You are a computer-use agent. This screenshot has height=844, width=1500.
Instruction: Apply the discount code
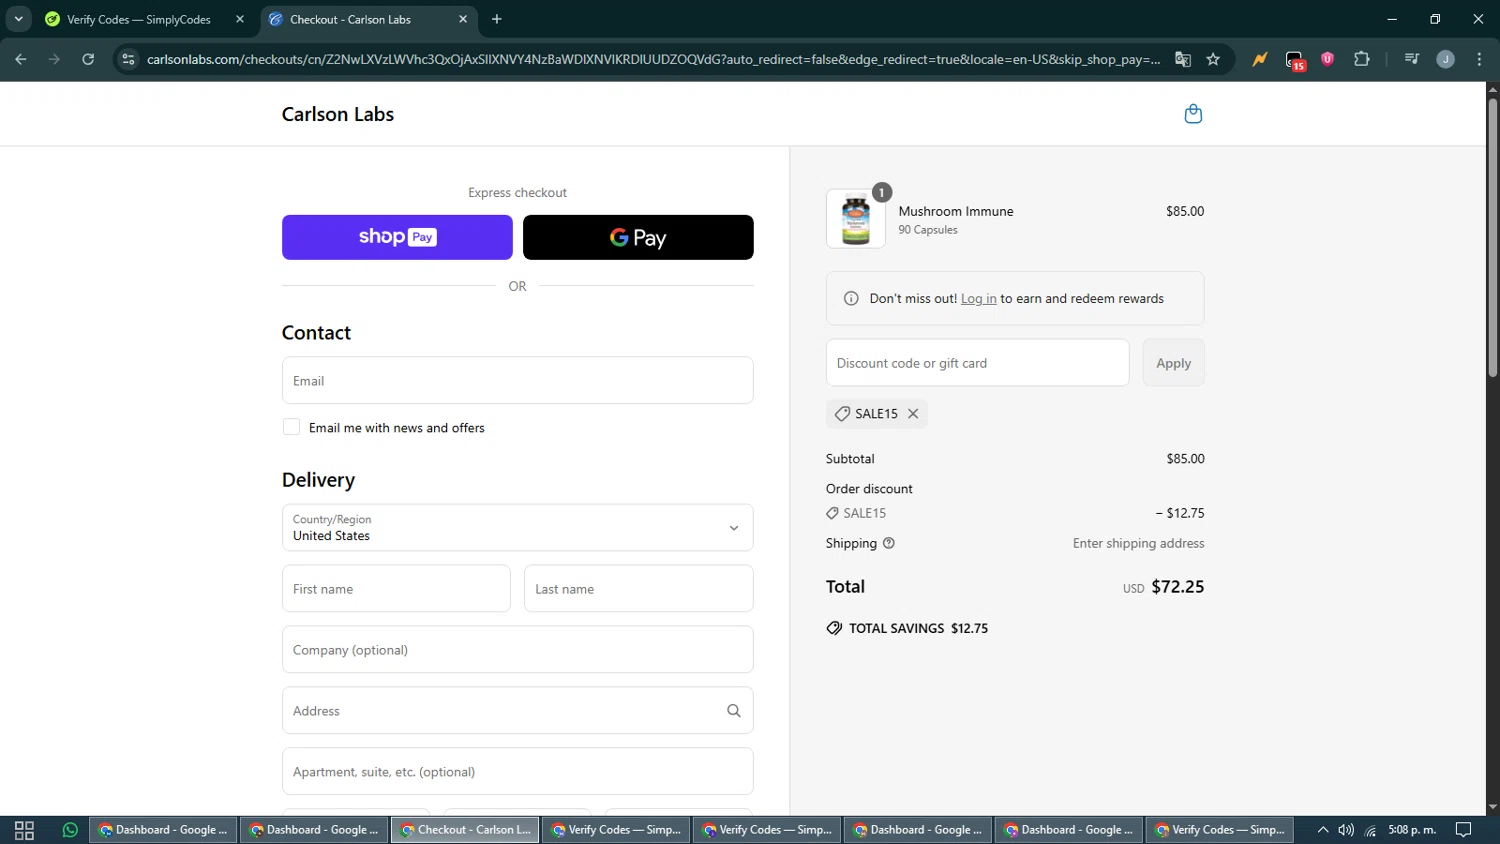[x=1173, y=363]
